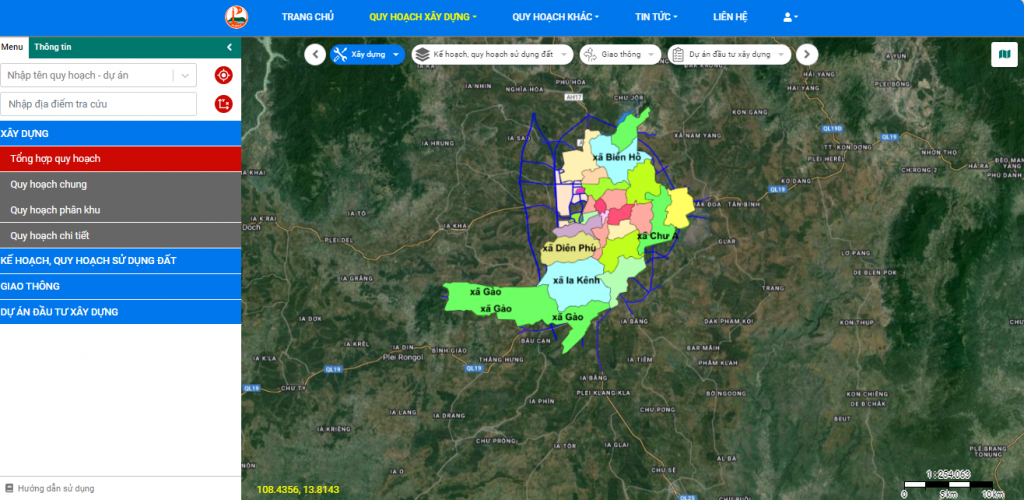The height and width of the screenshot is (500, 1024).
Task: Expand the Giao thông sidebar section
Action: click(120, 286)
